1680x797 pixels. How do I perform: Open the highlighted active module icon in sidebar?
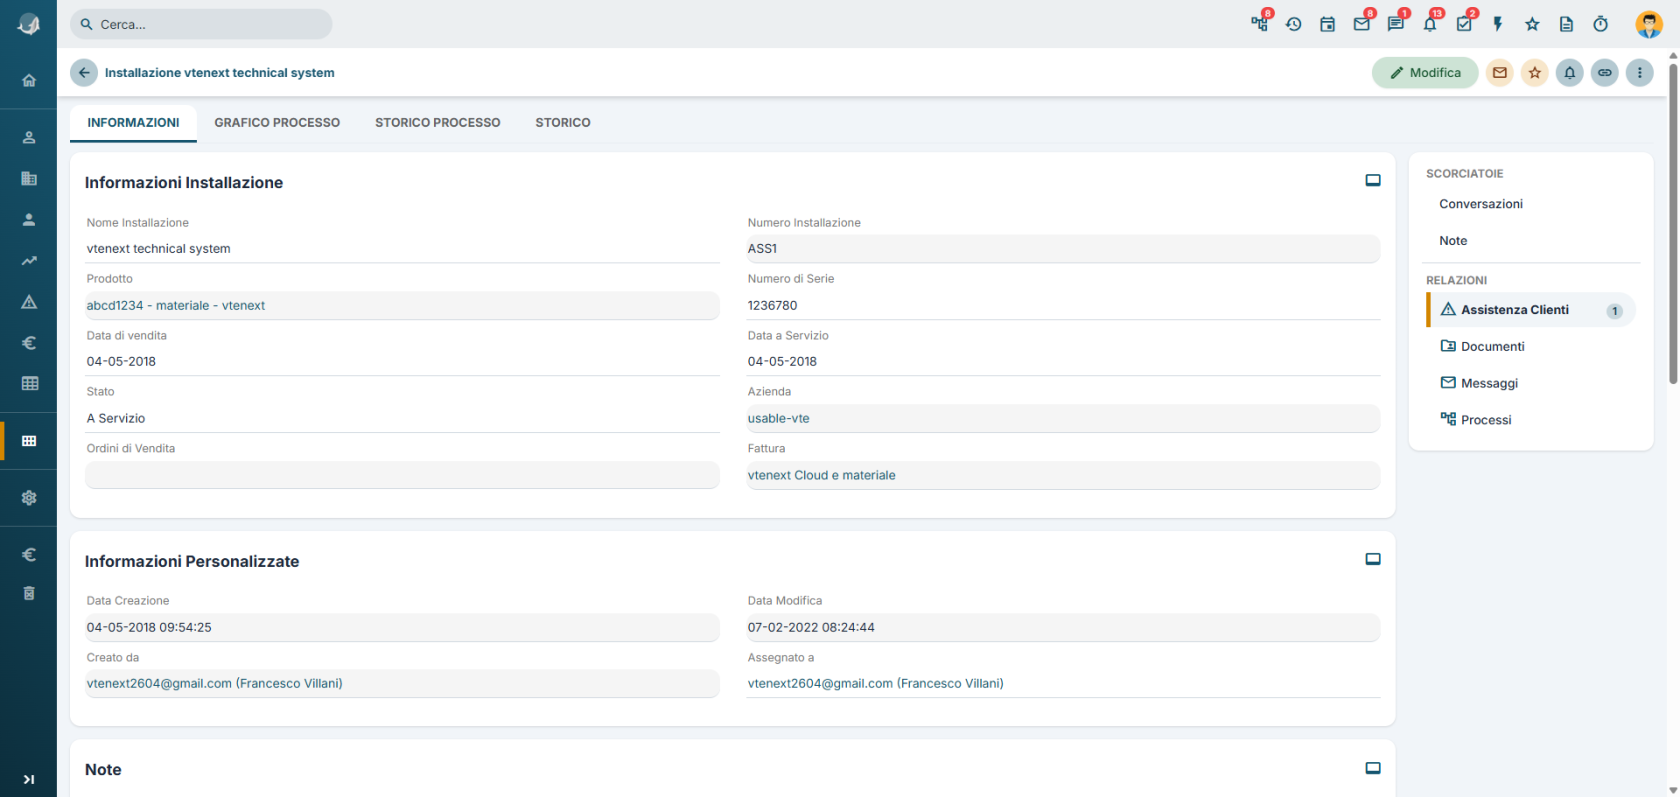point(29,440)
